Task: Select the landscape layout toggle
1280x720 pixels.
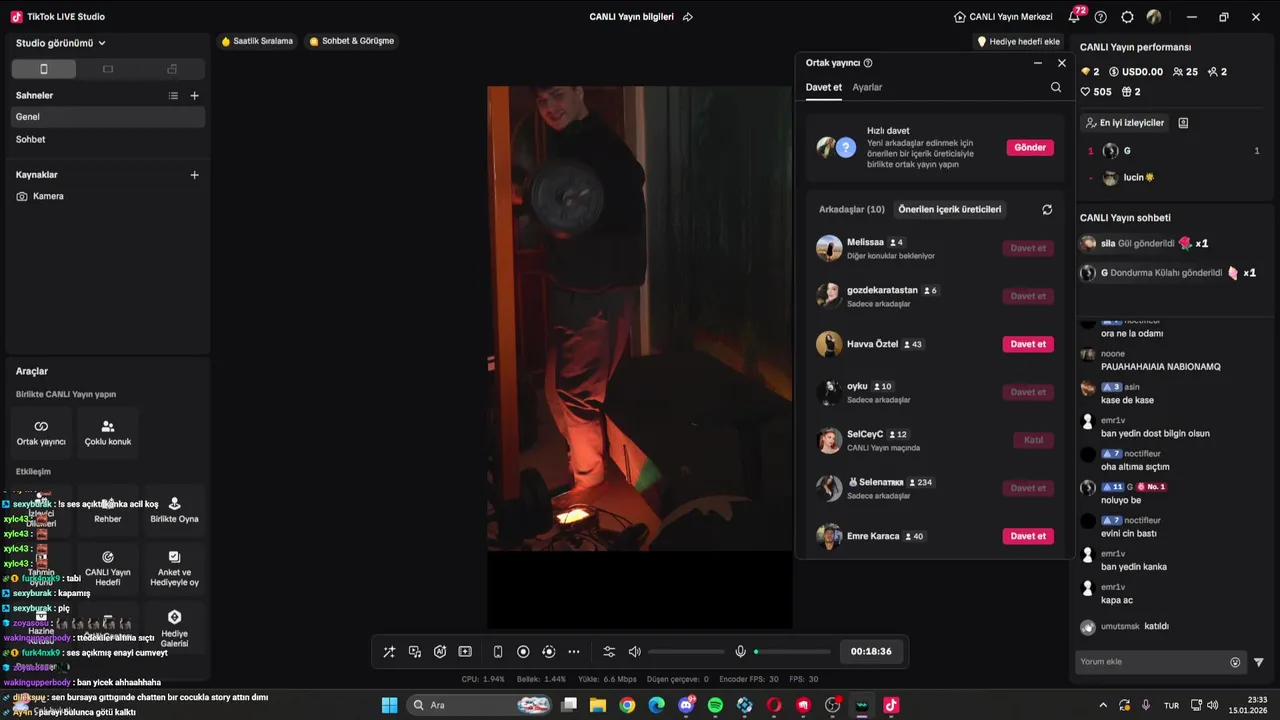Action: point(108,69)
